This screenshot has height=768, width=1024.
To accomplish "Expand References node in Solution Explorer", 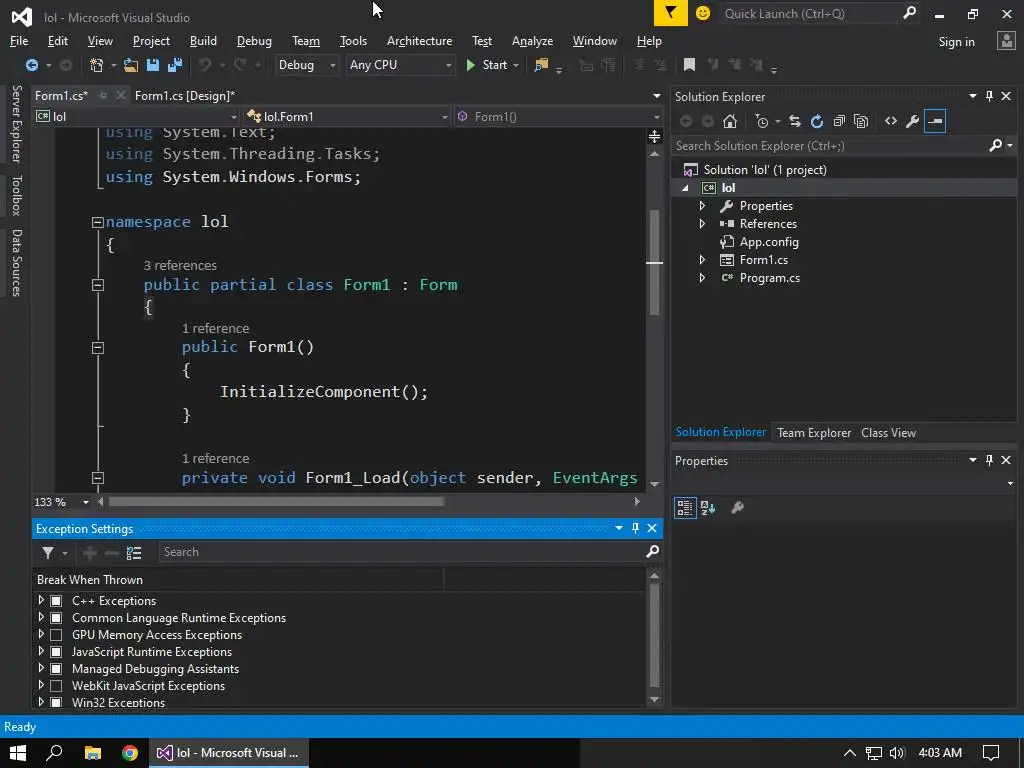I will click(x=702, y=223).
